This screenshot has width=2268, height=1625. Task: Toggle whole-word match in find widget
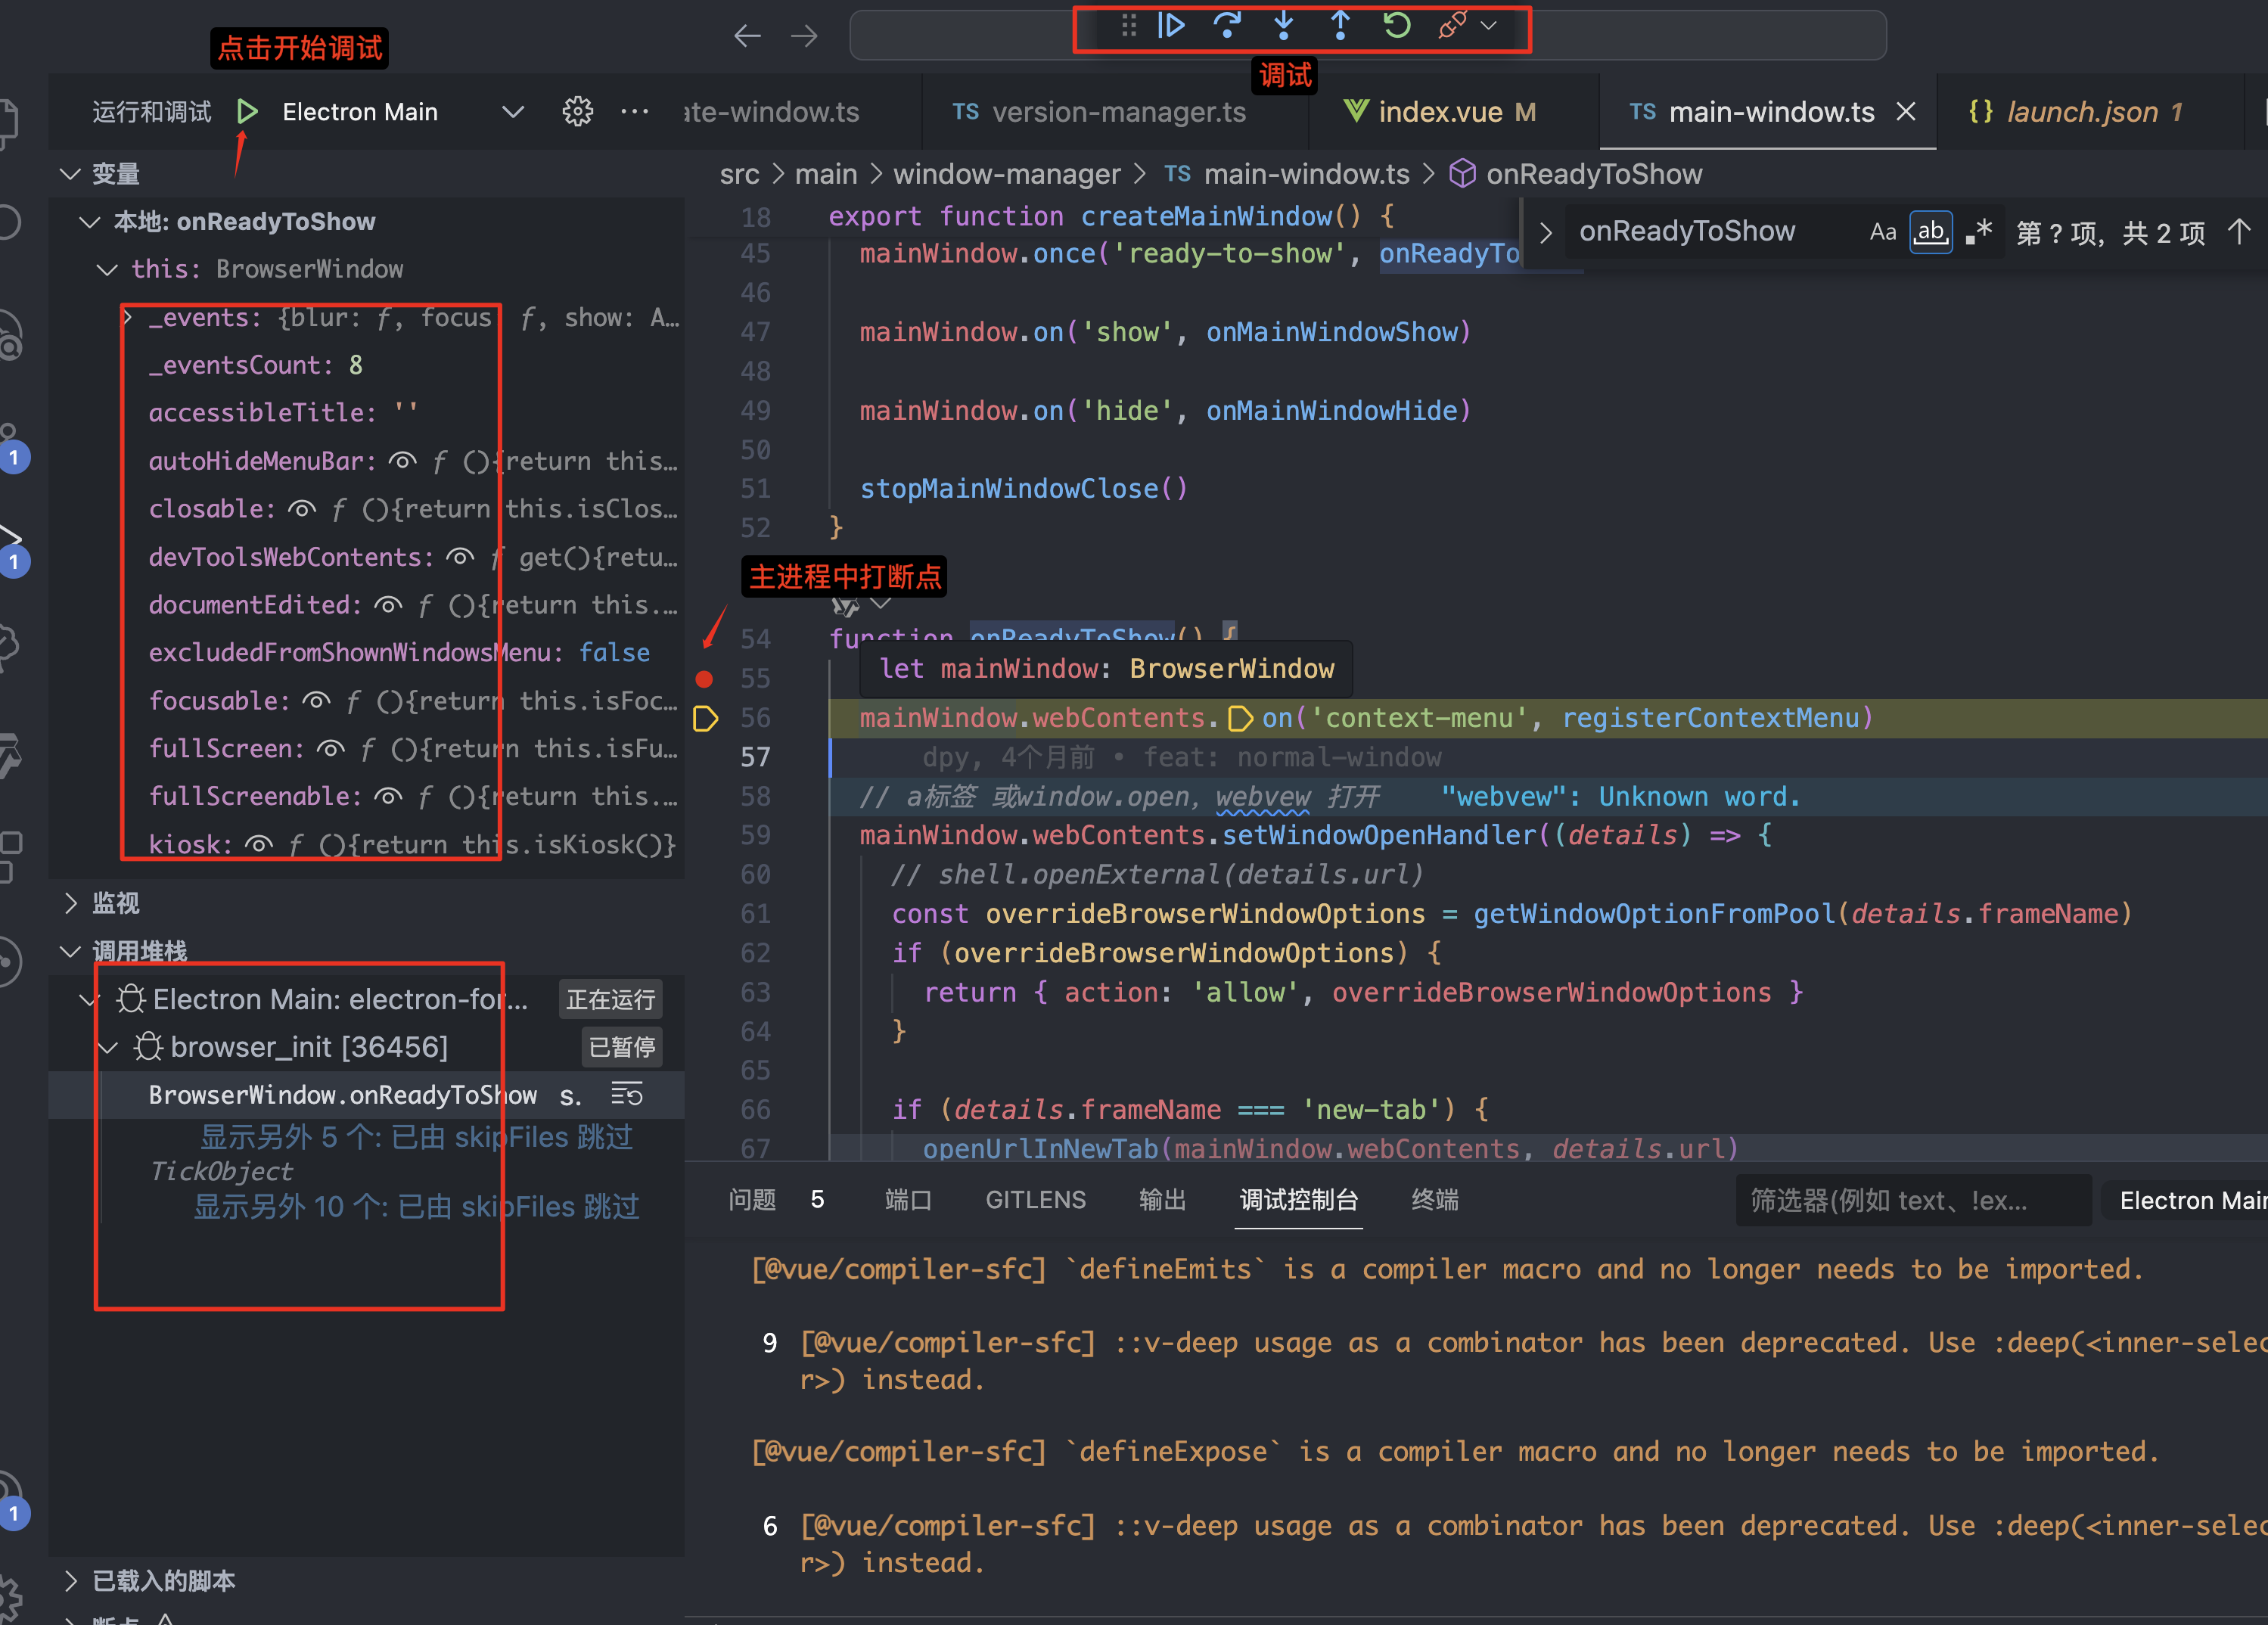[x=1930, y=232]
